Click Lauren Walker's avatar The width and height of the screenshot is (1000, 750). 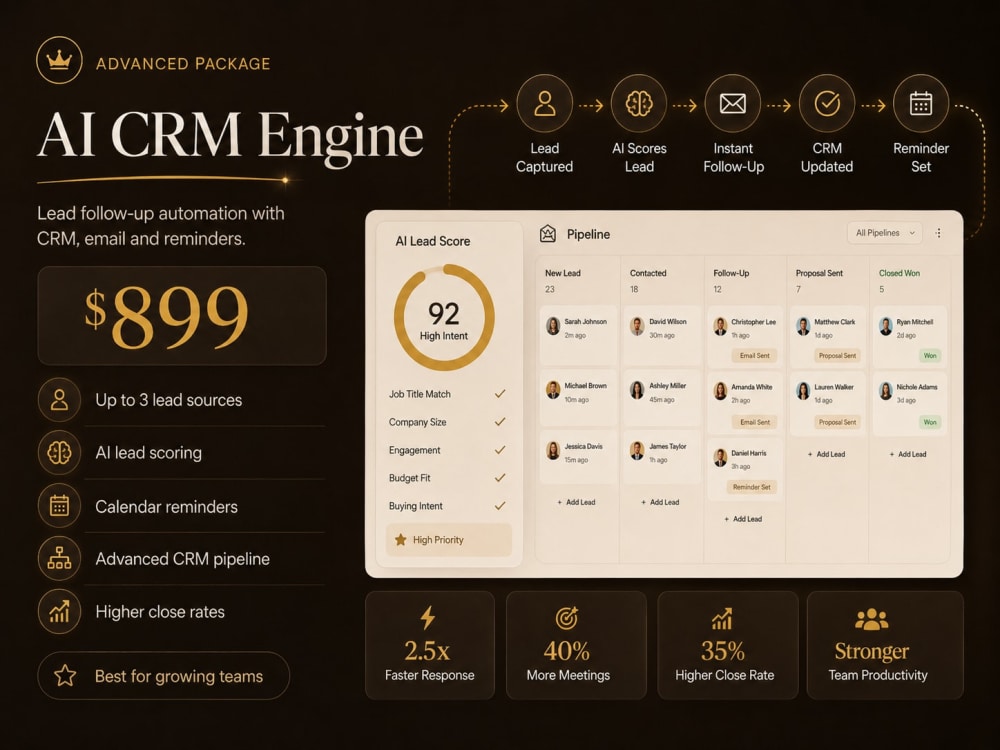click(x=803, y=391)
